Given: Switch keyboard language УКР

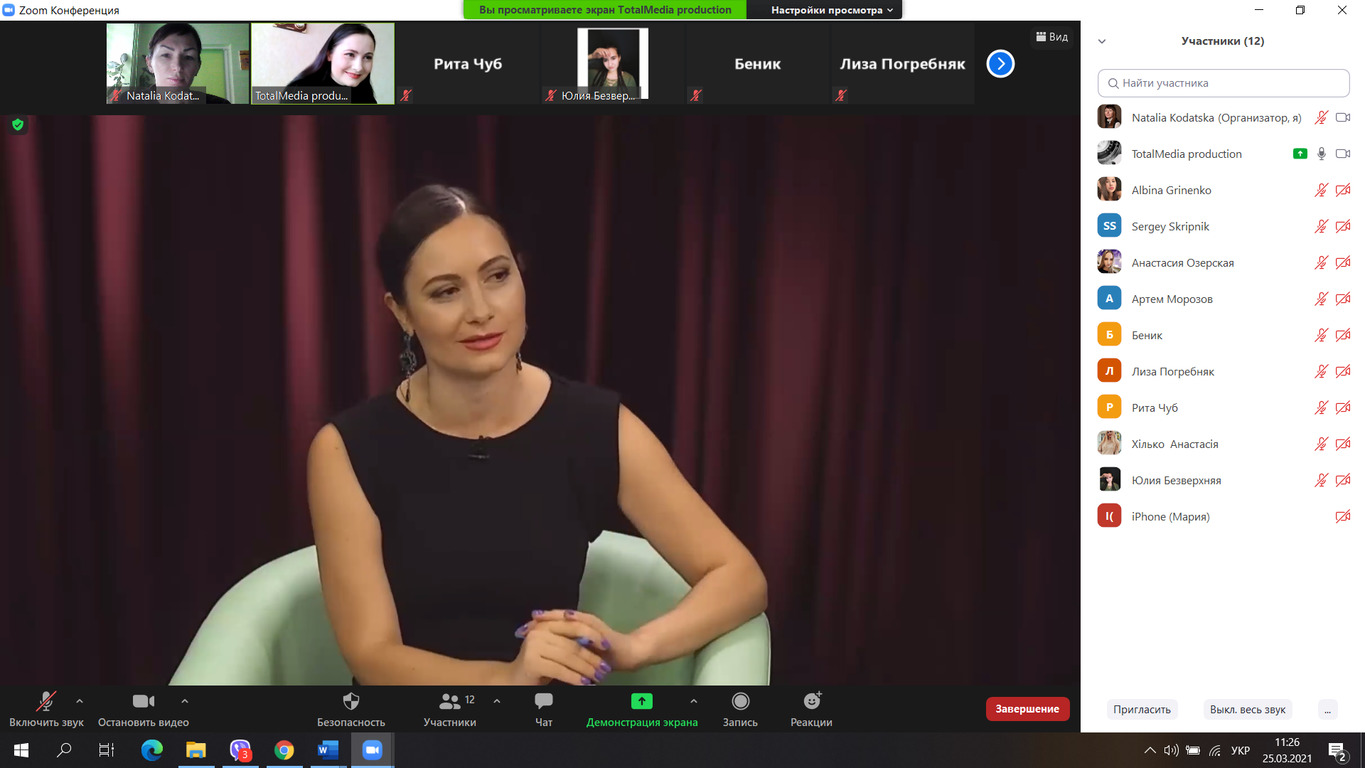Looking at the screenshot, I should coord(1240,750).
